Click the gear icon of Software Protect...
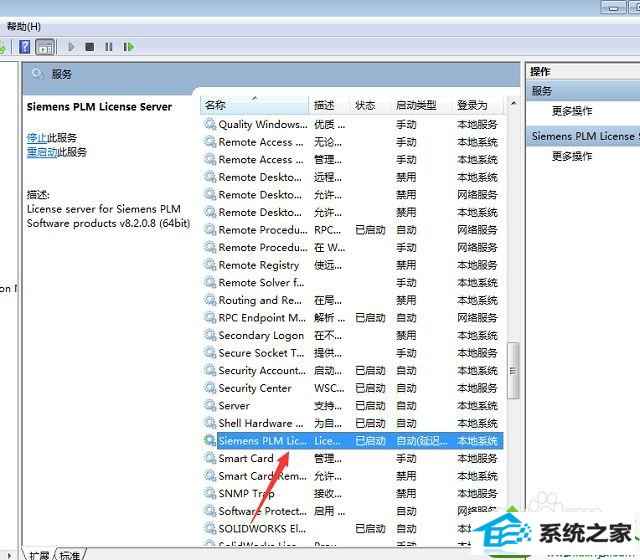Viewport: 640px width, 560px height. (210, 511)
